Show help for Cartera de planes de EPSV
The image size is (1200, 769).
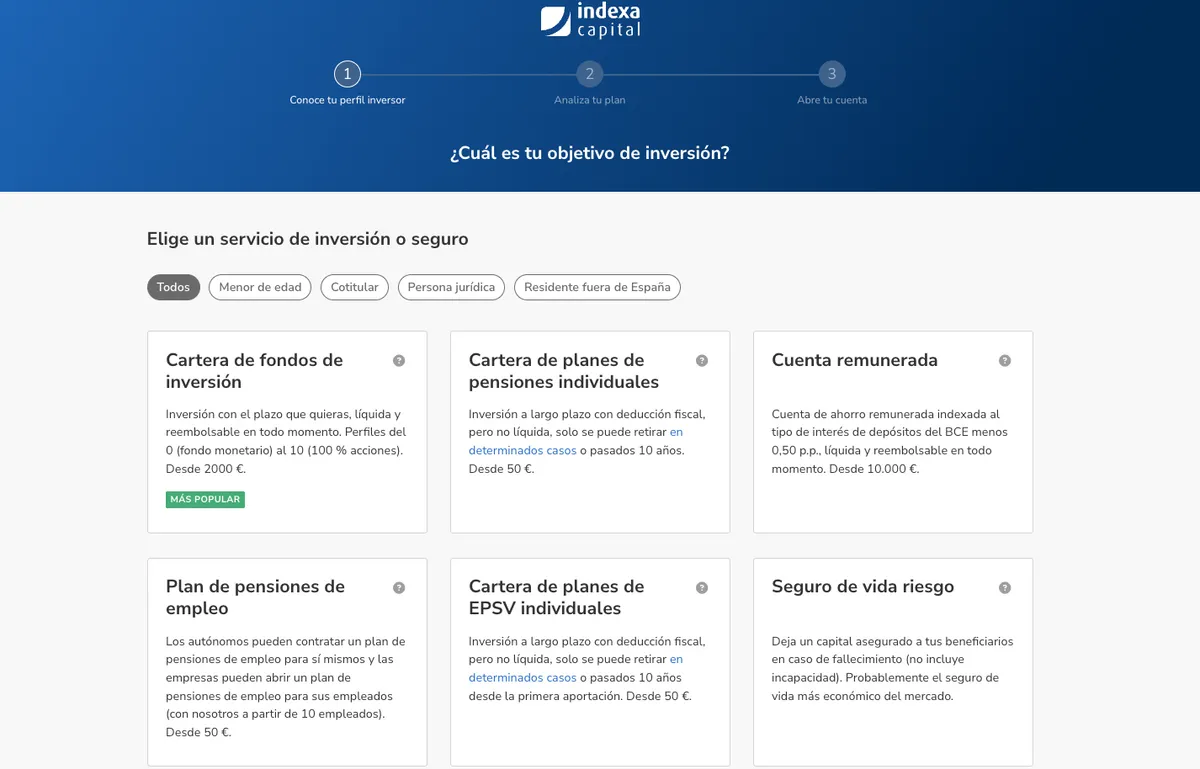click(x=702, y=588)
